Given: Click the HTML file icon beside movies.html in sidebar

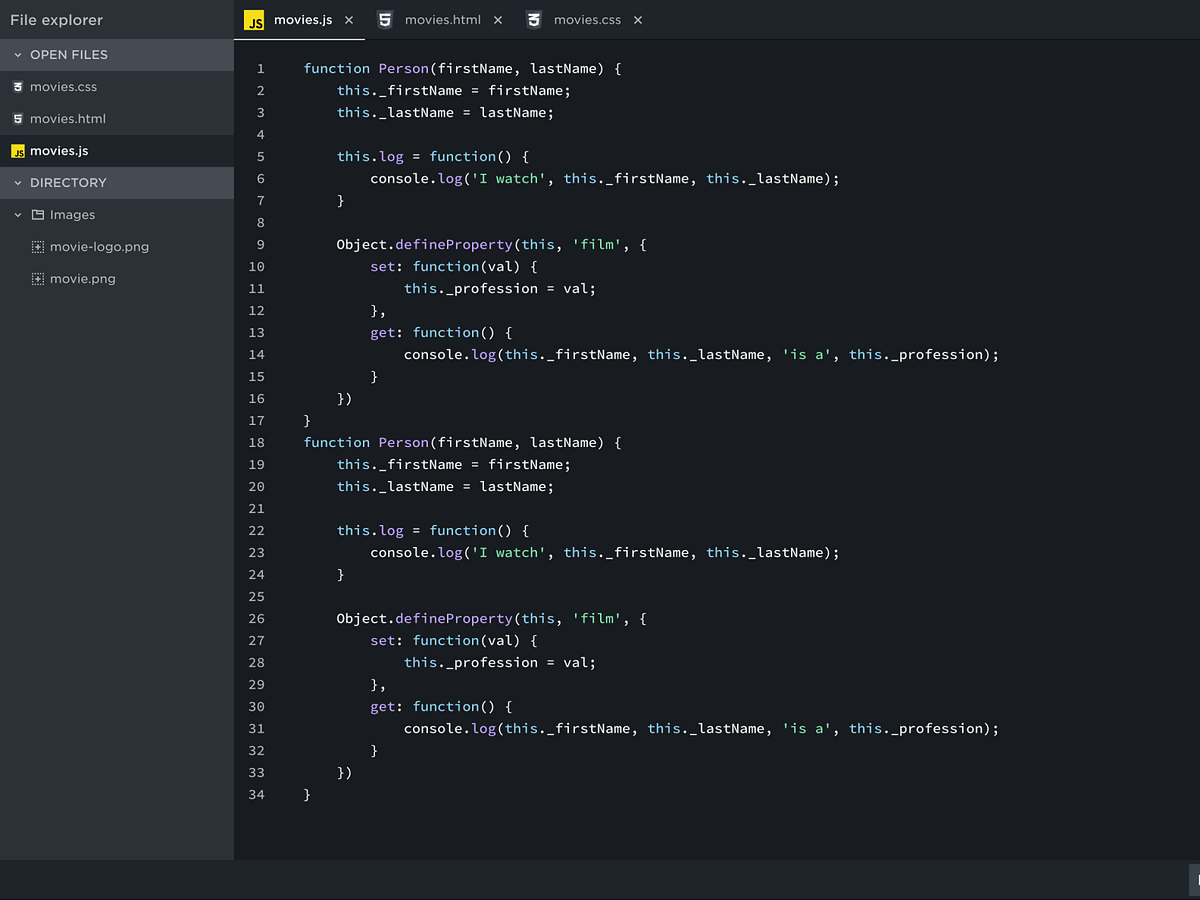Looking at the screenshot, I should pos(18,118).
